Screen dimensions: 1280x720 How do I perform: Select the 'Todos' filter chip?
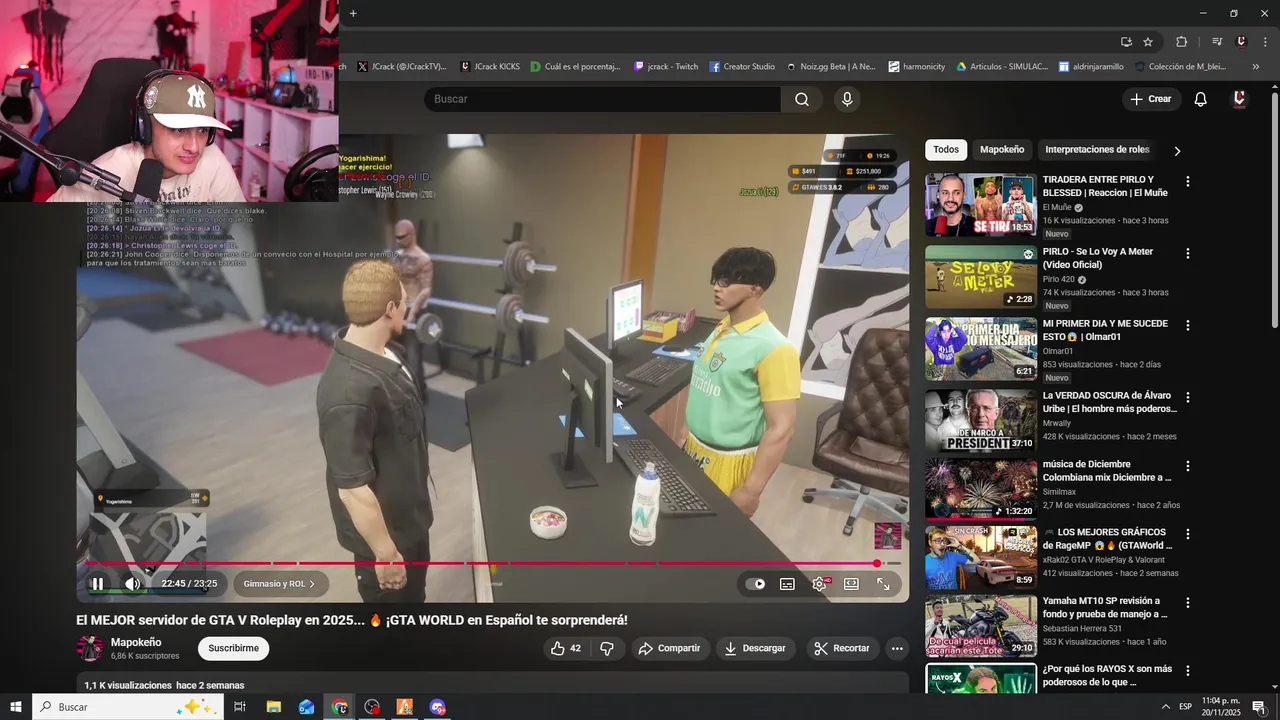tap(946, 149)
